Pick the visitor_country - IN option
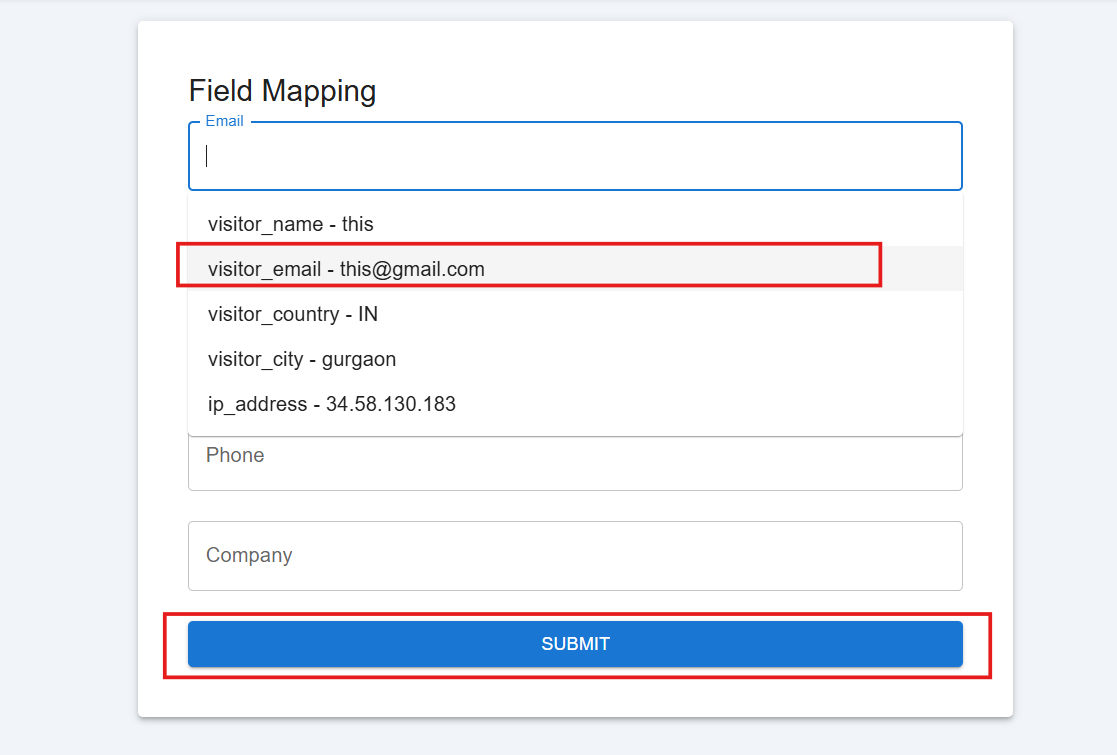The image size is (1117, 755). coord(575,314)
